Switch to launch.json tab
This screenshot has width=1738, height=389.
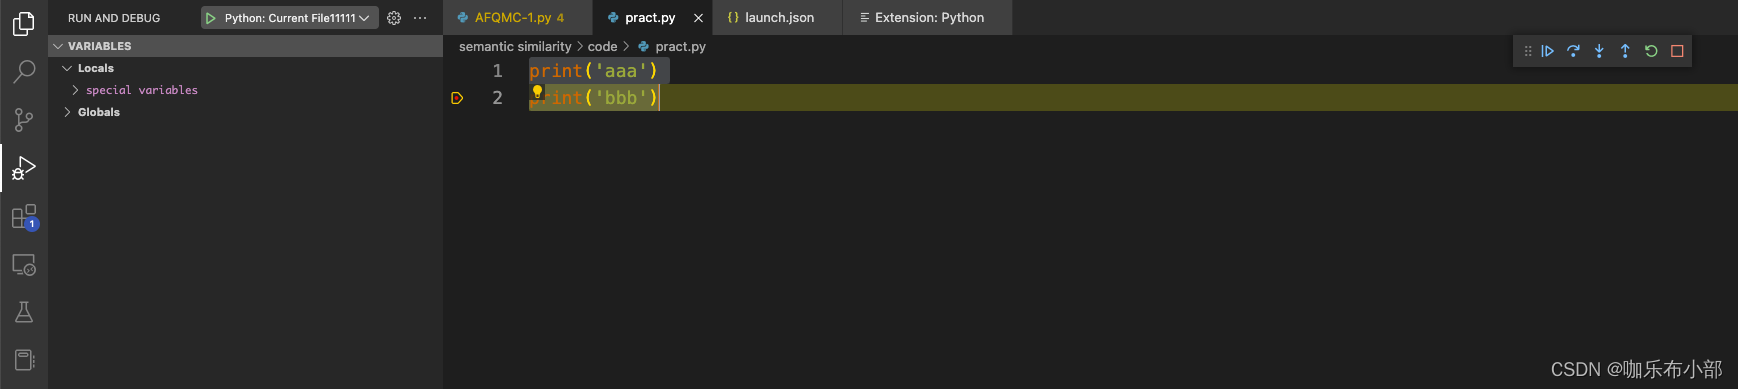[777, 18]
